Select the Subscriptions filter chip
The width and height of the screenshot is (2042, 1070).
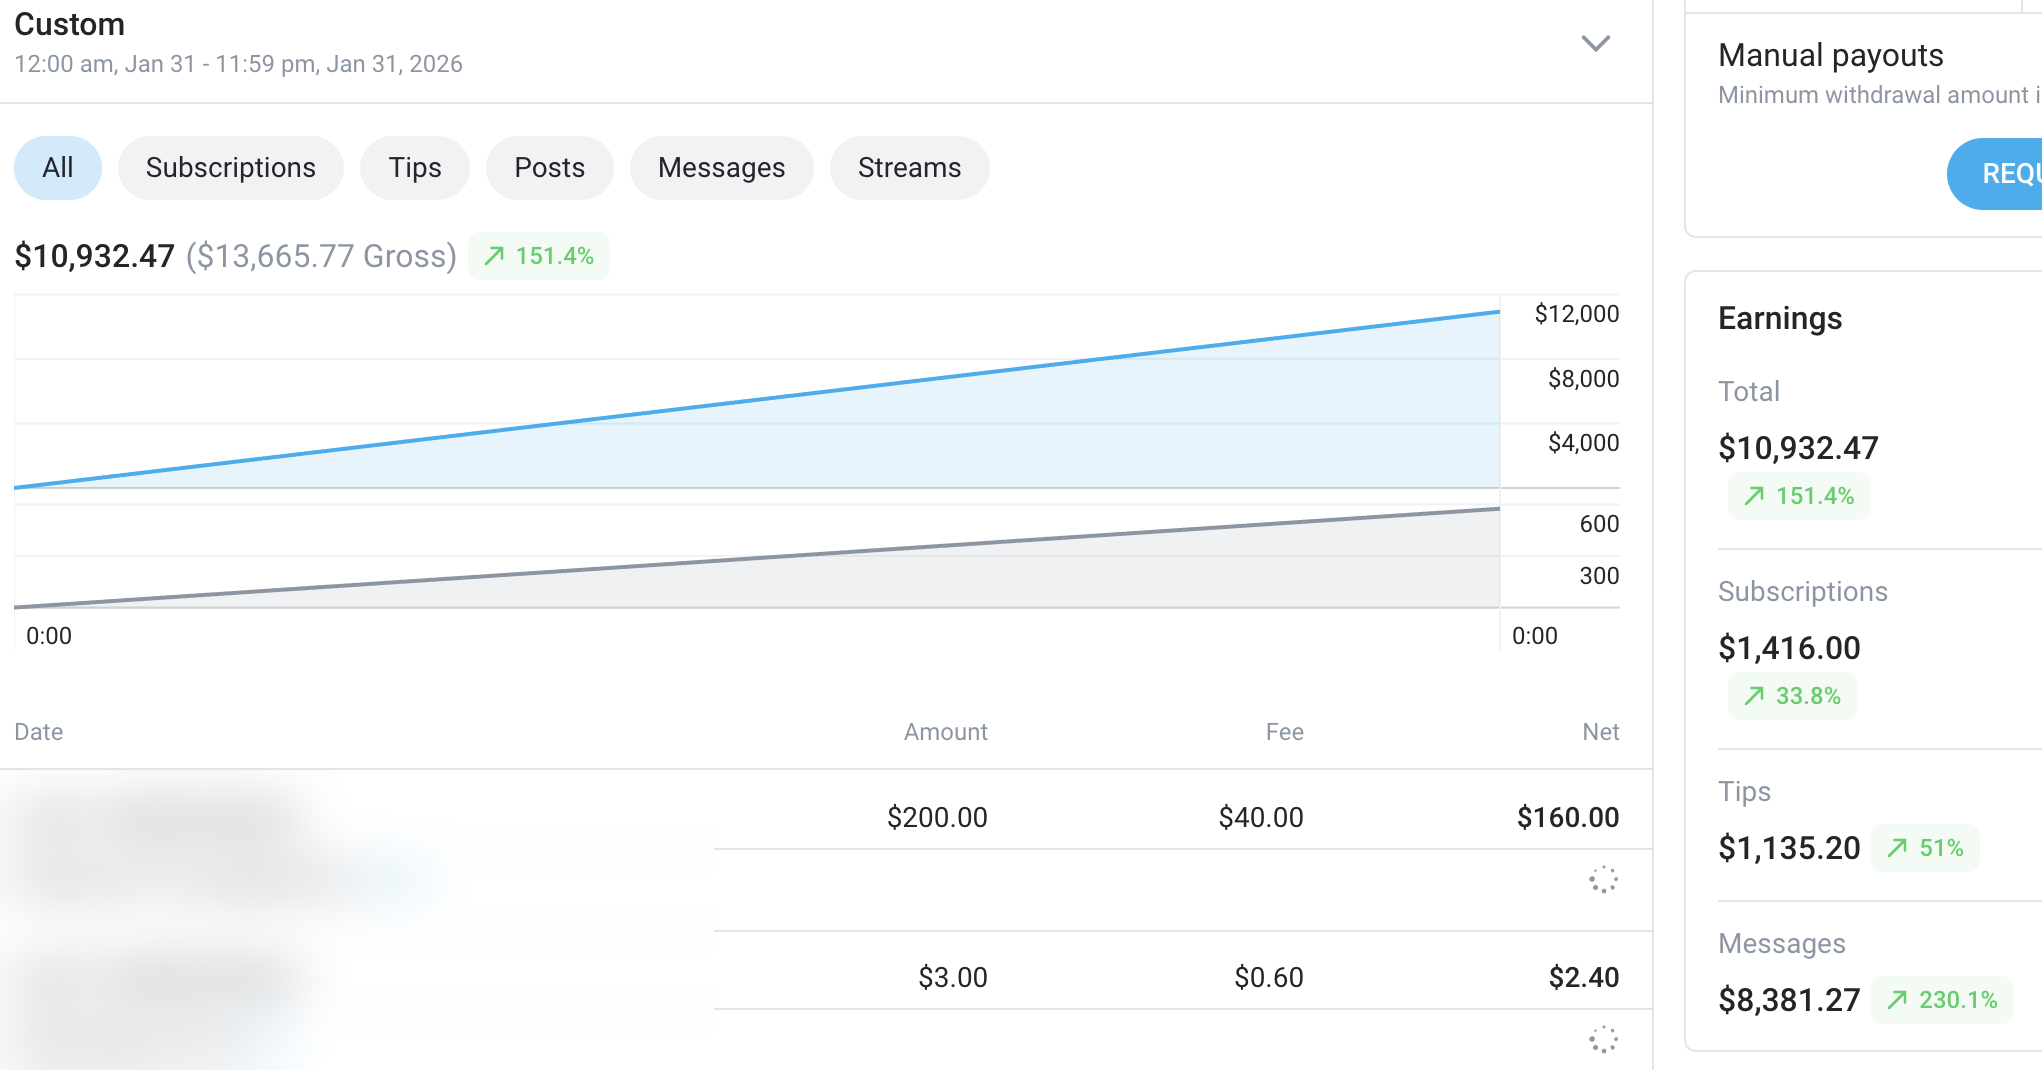tap(230, 167)
